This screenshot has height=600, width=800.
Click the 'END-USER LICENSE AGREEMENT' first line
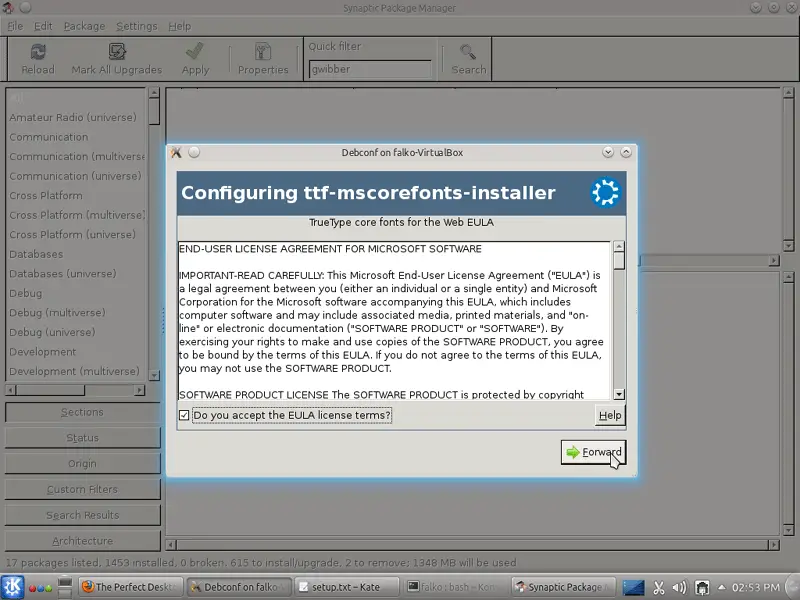330,249
